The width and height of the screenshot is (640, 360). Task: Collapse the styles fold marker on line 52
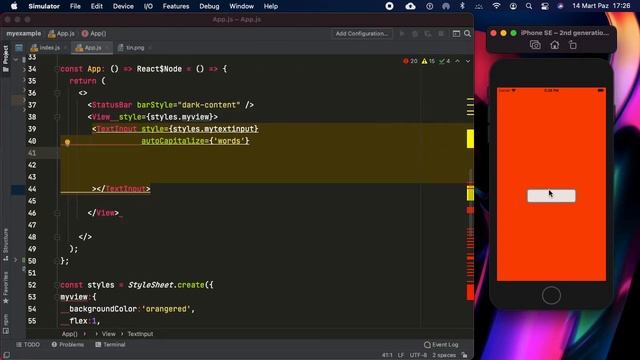point(57,285)
